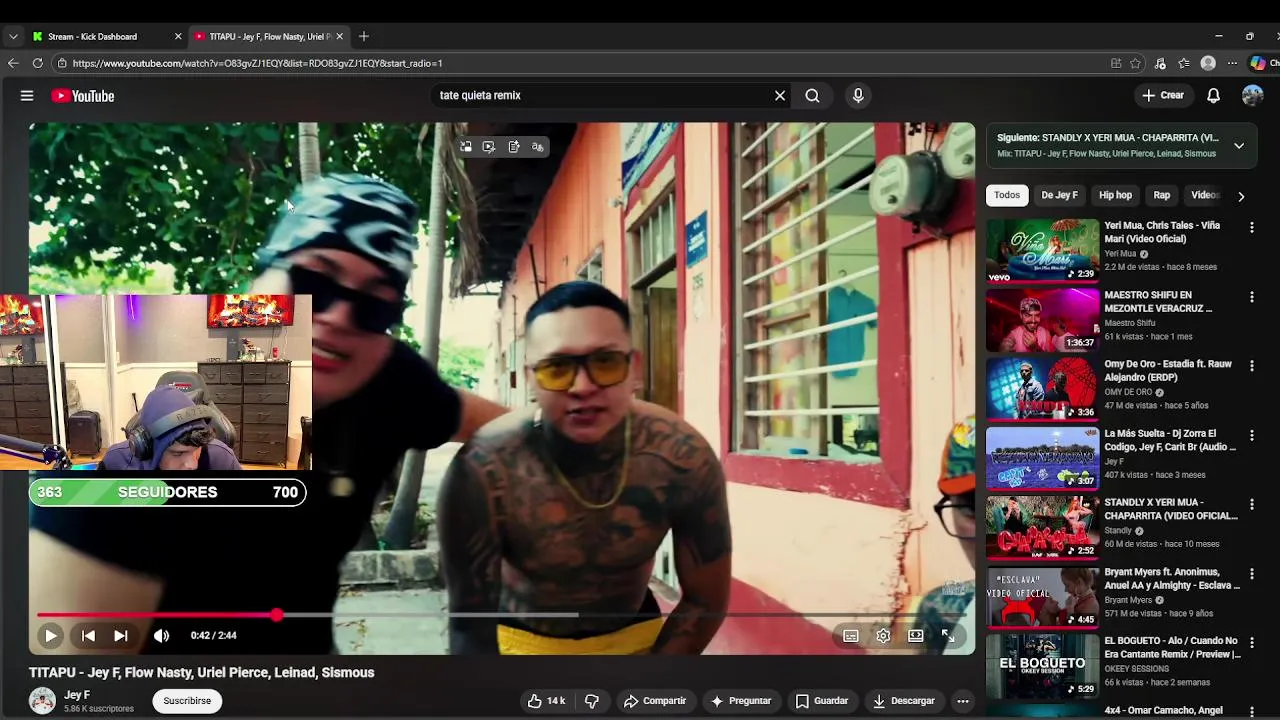Toggle subtitles on the player

(x=851, y=636)
